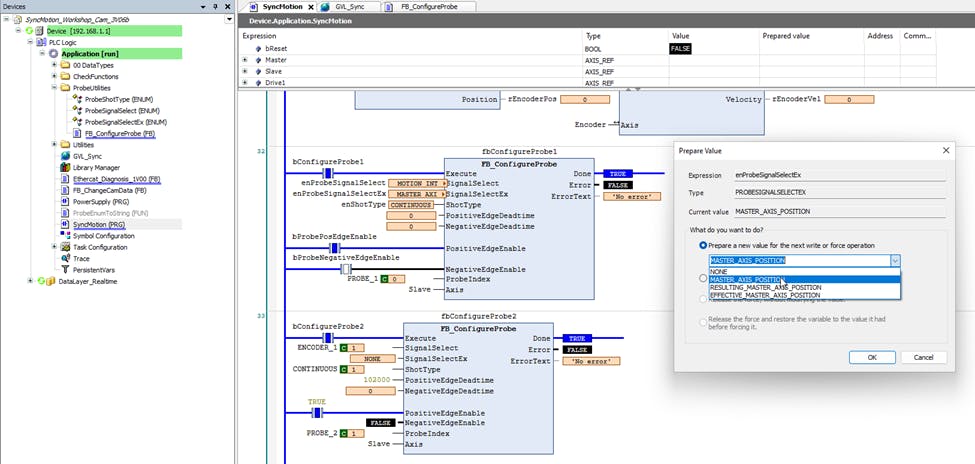The width and height of the screenshot is (975, 464).
Task: Click the FB_ConfigureProbe function block icon in tree
Action: (x=77, y=133)
